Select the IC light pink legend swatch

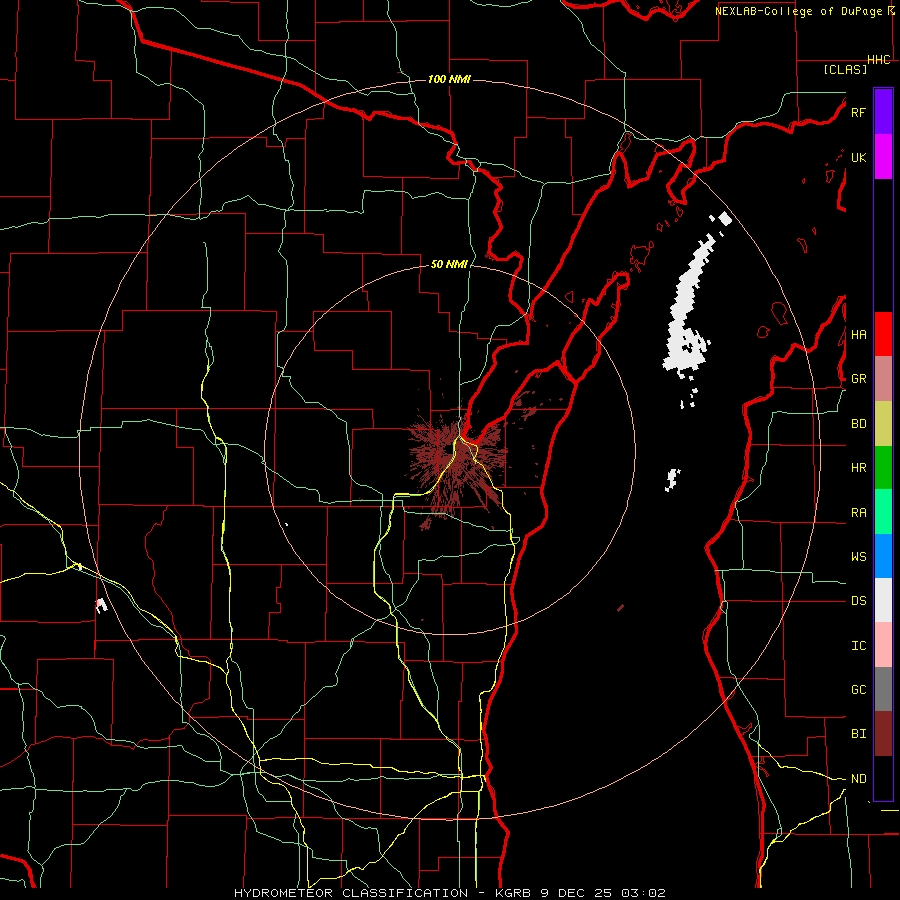(x=883, y=645)
